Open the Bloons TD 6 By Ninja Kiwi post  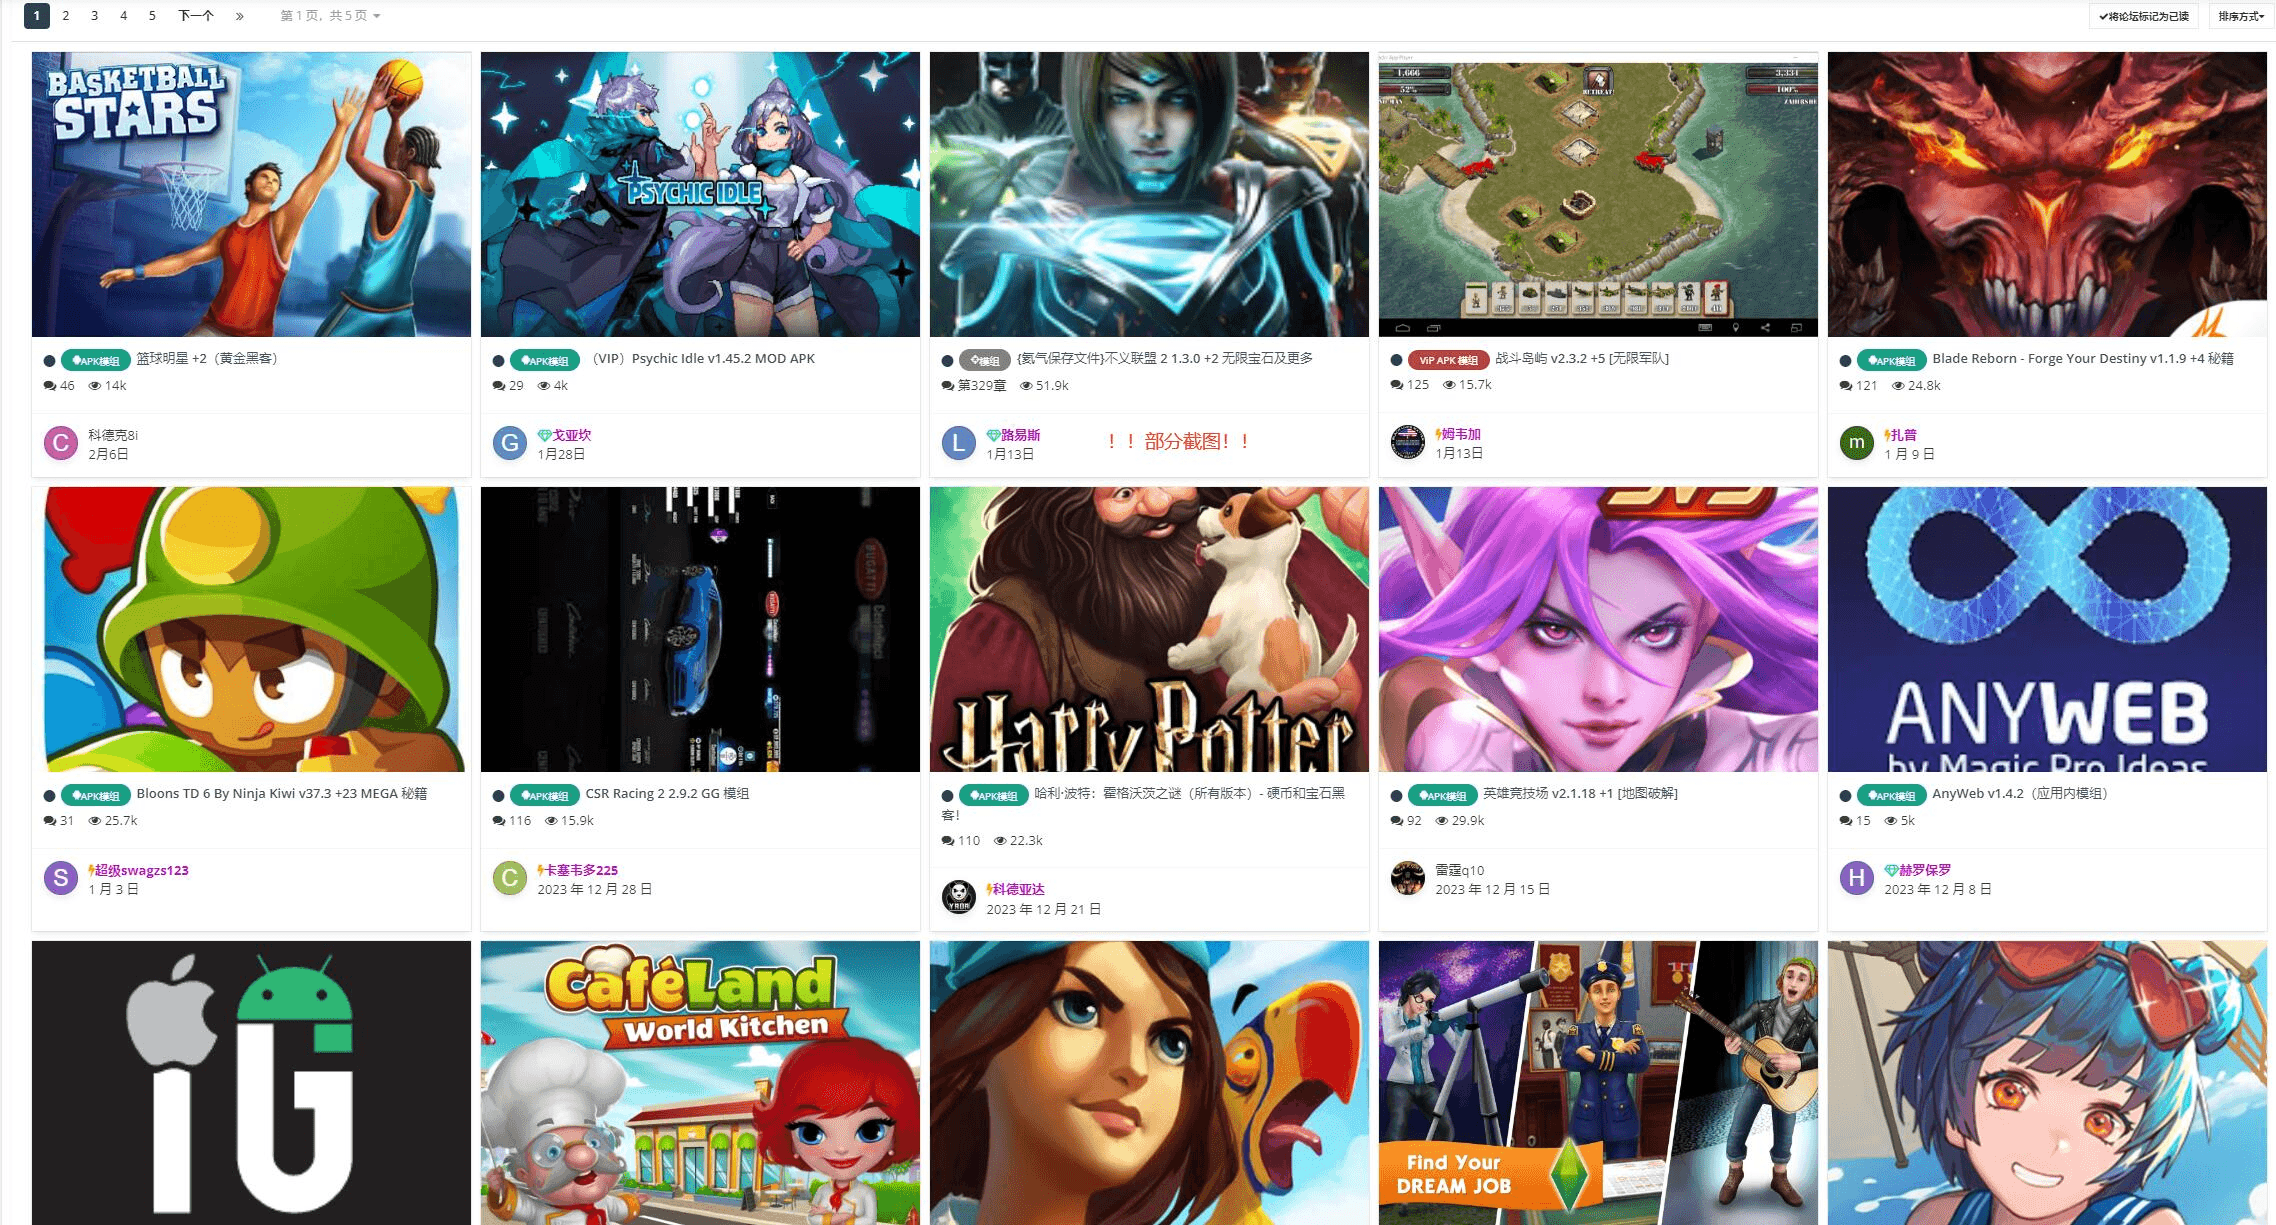(282, 794)
